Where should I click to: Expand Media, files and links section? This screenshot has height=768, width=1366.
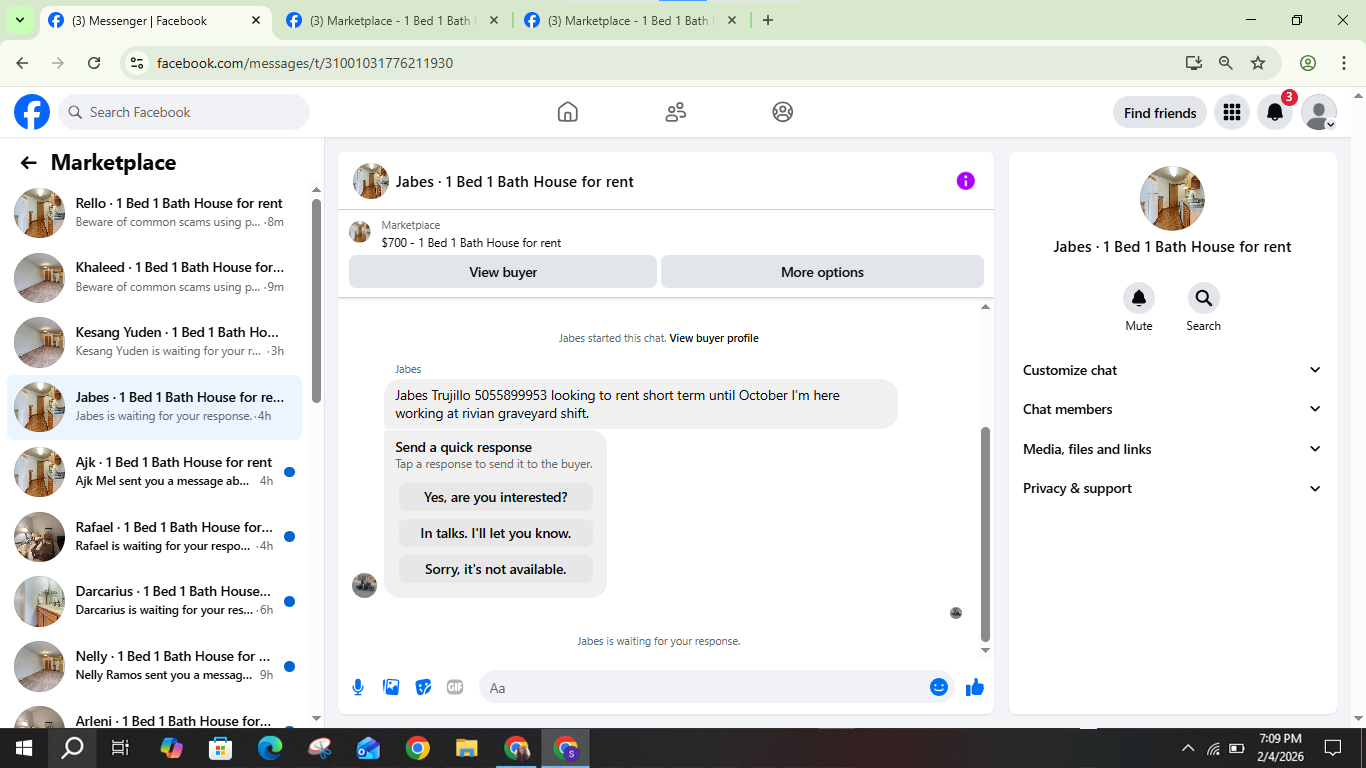[1172, 449]
